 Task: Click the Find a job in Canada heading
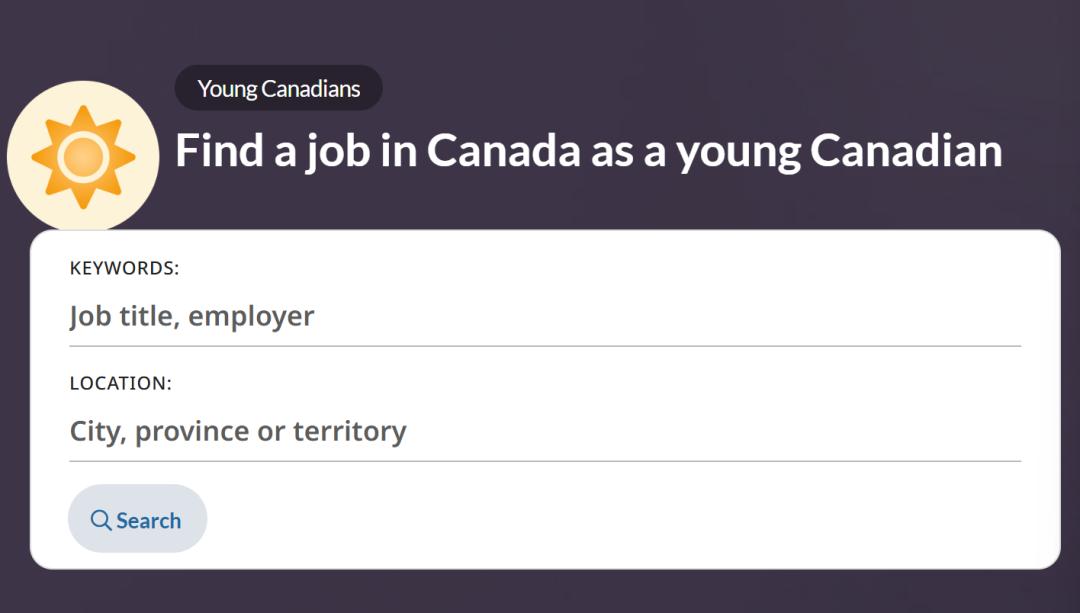pos(588,150)
